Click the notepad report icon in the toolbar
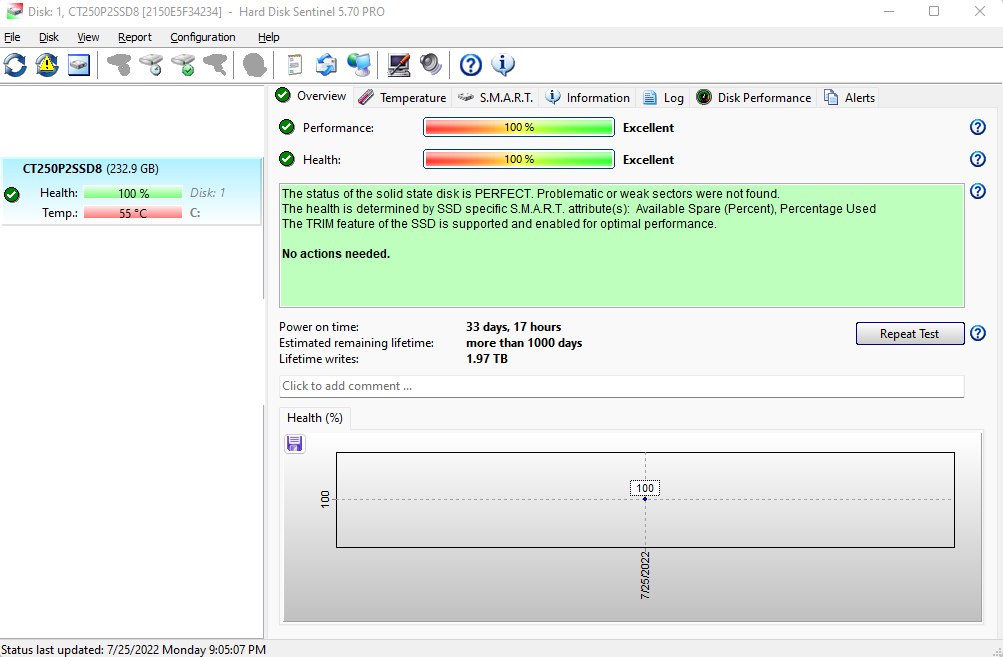The height and width of the screenshot is (657, 1003). (294, 66)
